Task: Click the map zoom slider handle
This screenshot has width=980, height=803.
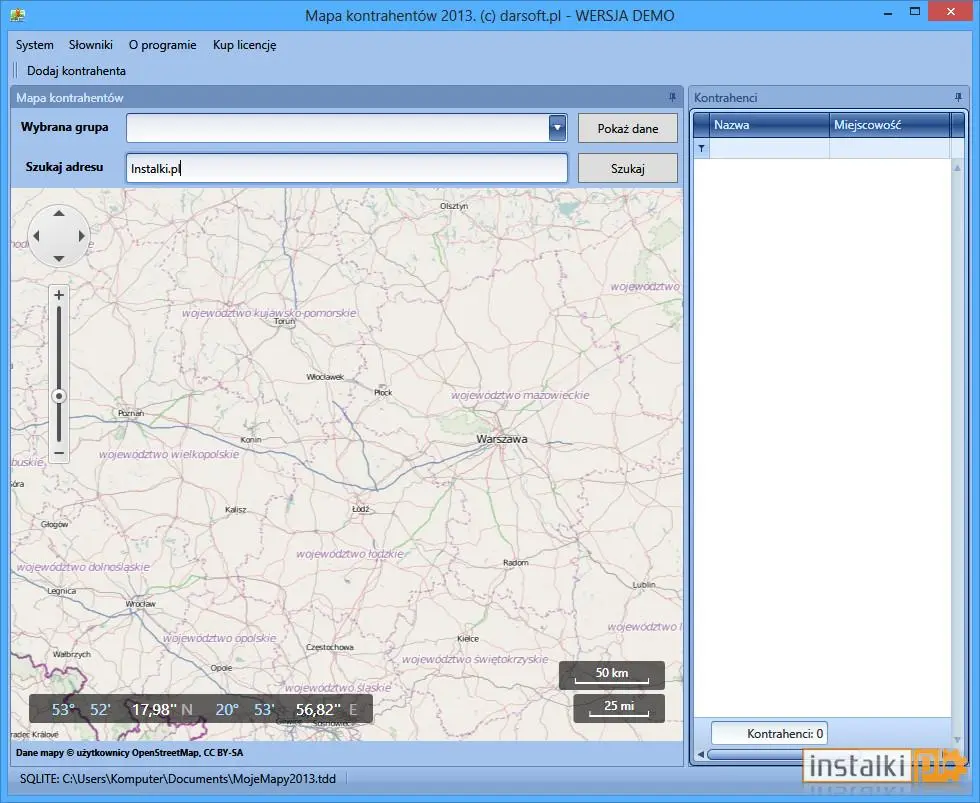Action: [59, 396]
